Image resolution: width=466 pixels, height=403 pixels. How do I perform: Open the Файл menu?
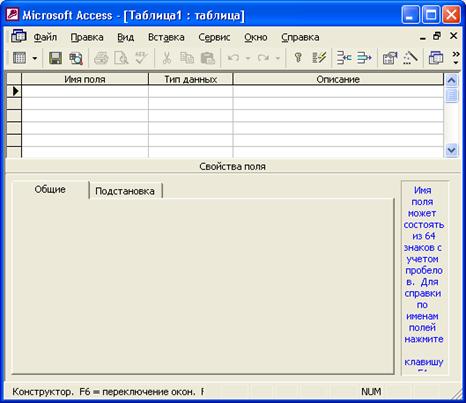45,37
